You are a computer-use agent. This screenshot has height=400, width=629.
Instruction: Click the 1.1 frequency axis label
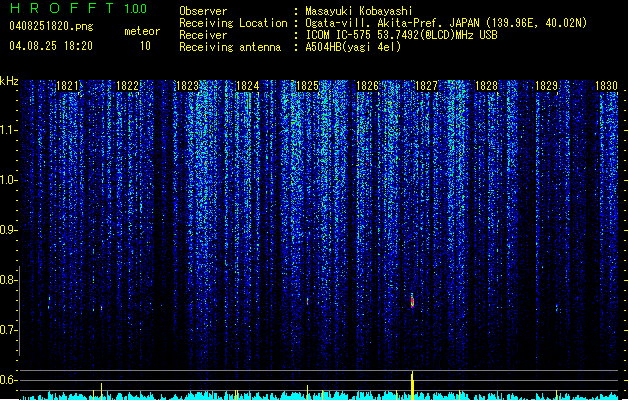pyautogui.click(x=8, y=130)
